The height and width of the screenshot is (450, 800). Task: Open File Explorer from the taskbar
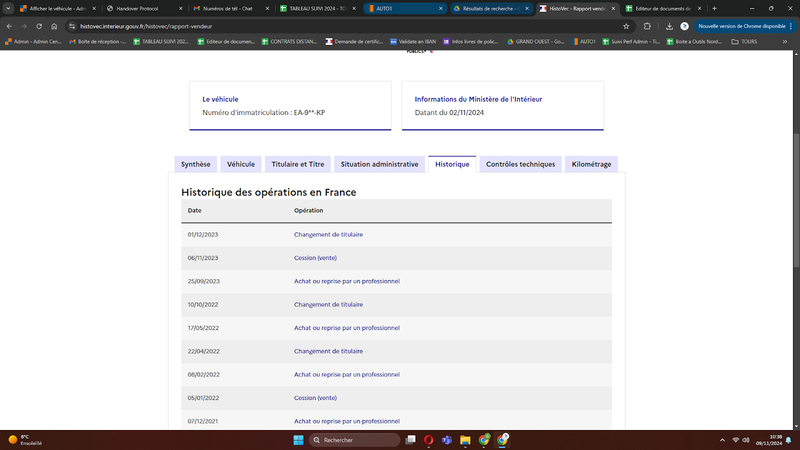coord(465,440)
